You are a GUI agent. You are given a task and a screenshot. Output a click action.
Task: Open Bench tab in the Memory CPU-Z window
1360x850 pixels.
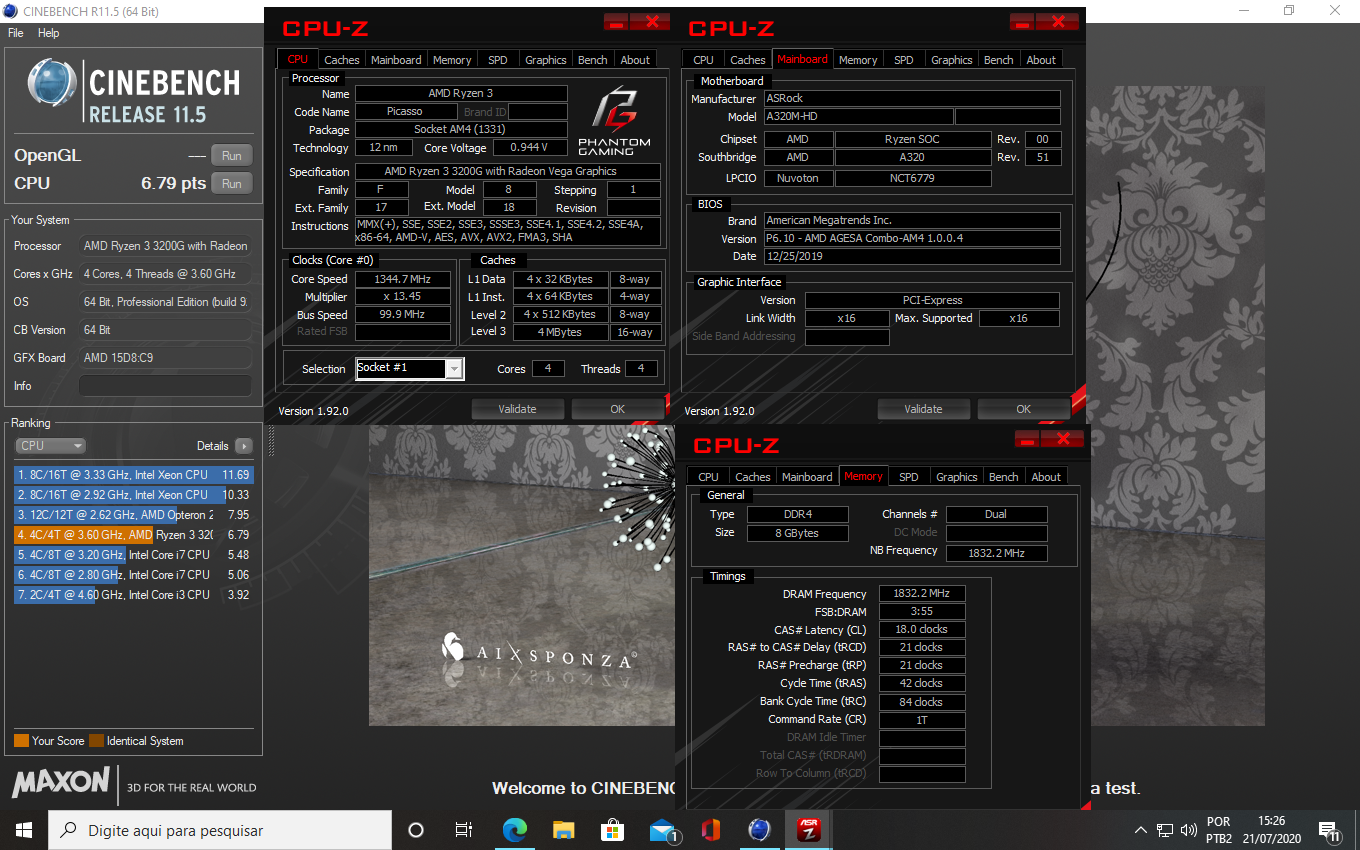tap(1004, 477)
